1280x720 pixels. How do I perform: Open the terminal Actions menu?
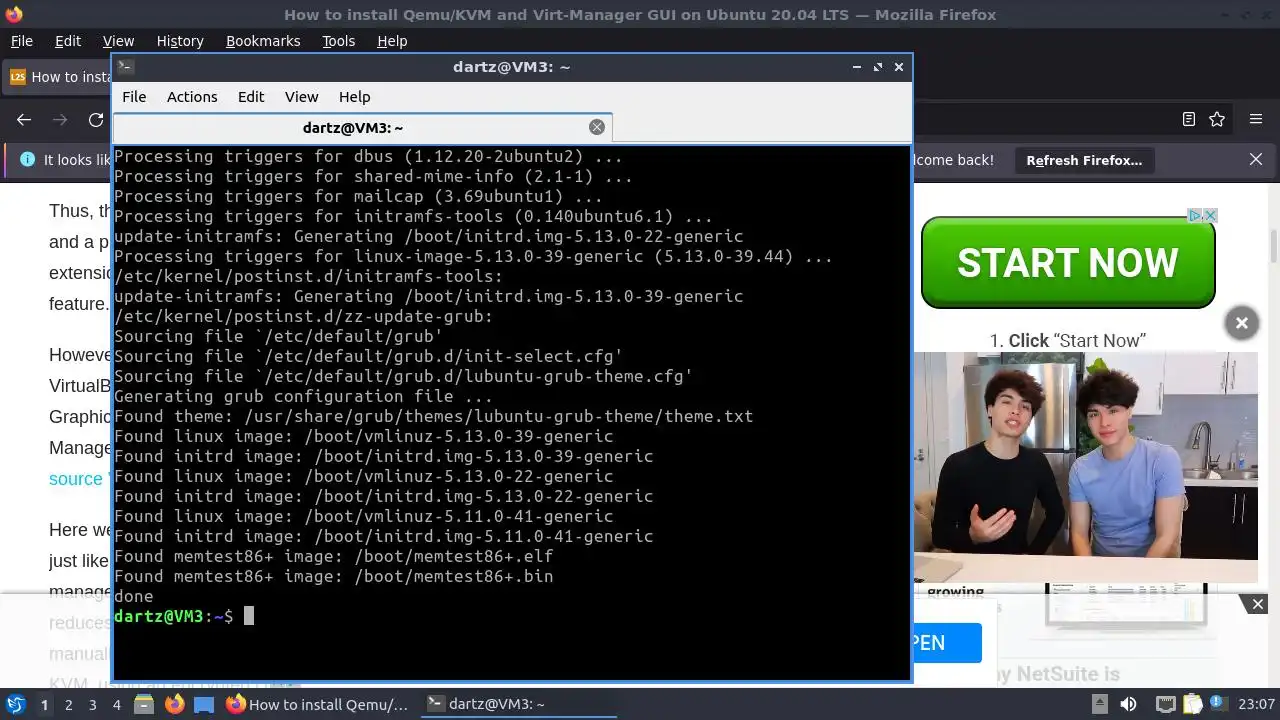click(x=192, y=97)
